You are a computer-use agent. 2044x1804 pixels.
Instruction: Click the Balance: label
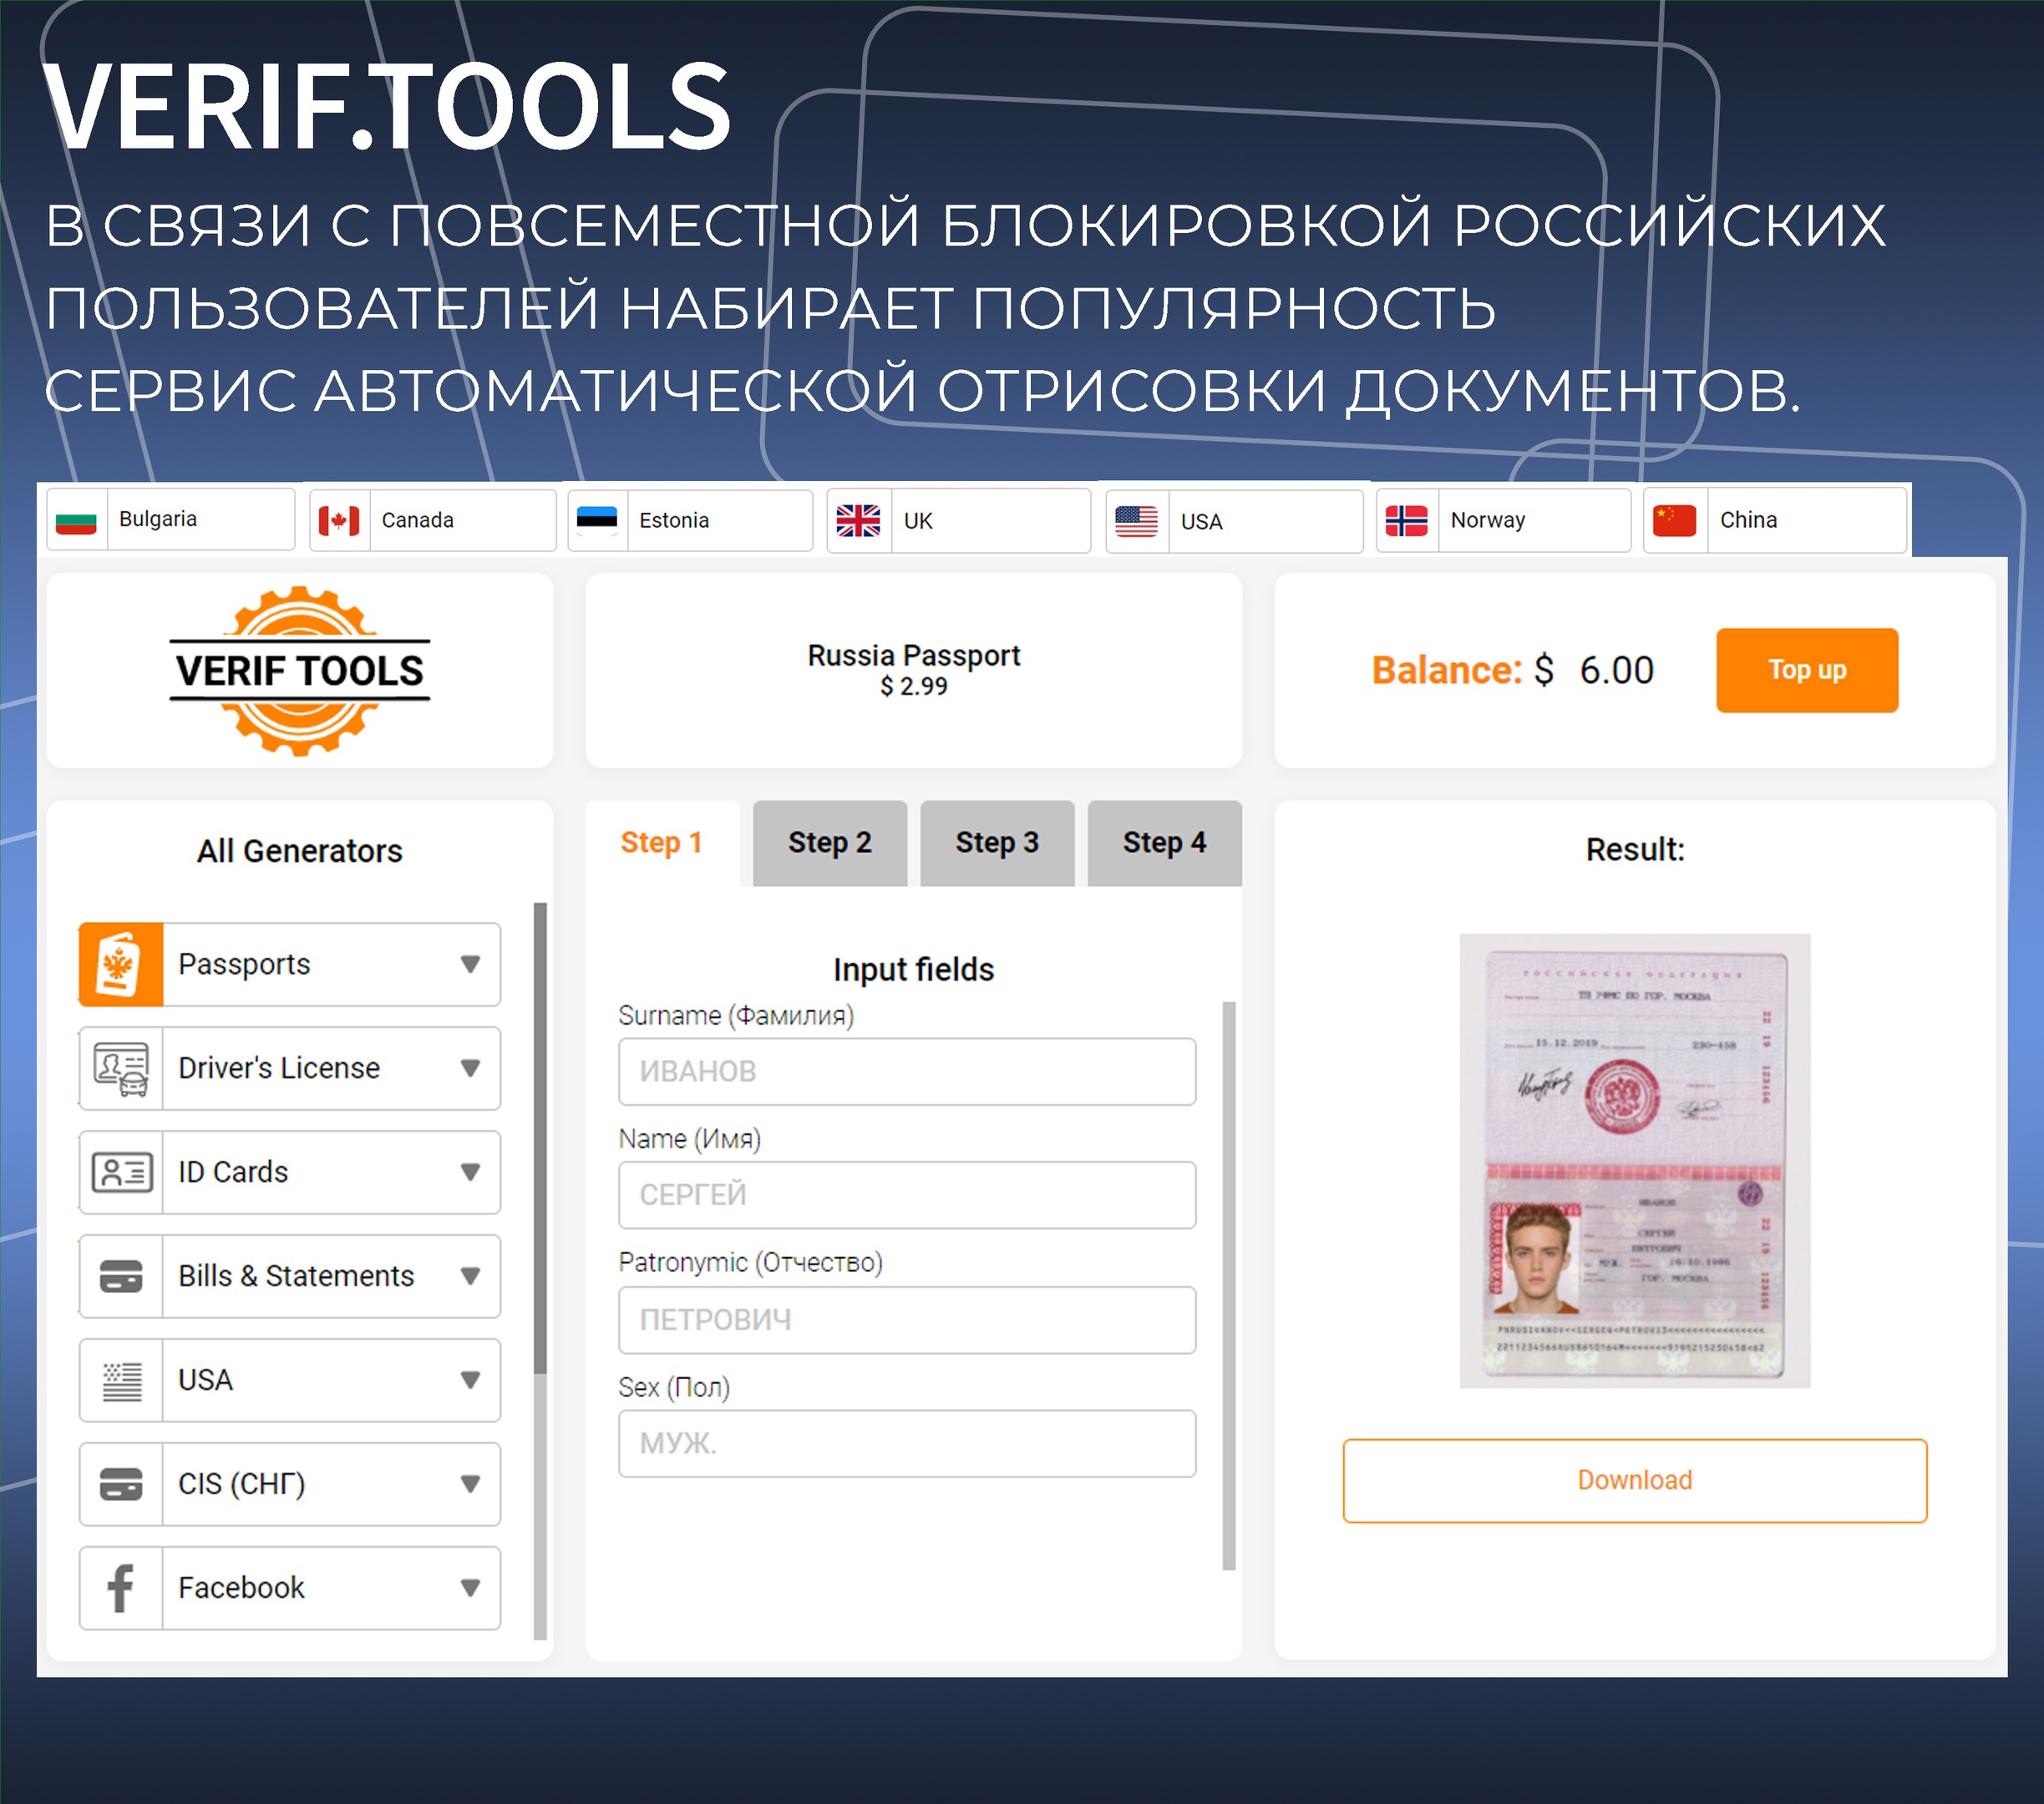pyautogui.click(x=1447, y=670)
